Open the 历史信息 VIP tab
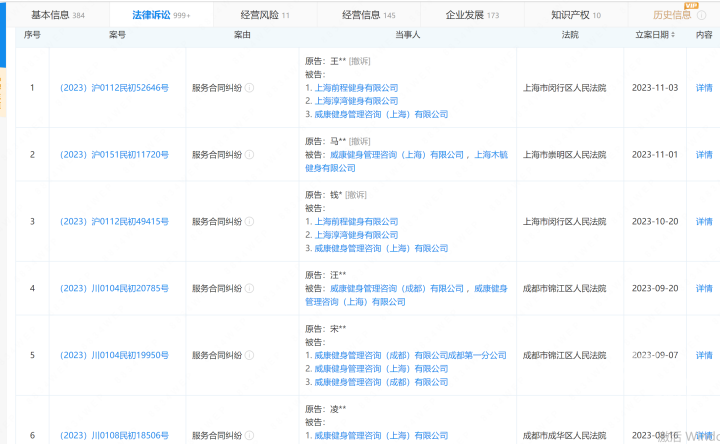Viewport: 720px width, 444px height. 672,15
